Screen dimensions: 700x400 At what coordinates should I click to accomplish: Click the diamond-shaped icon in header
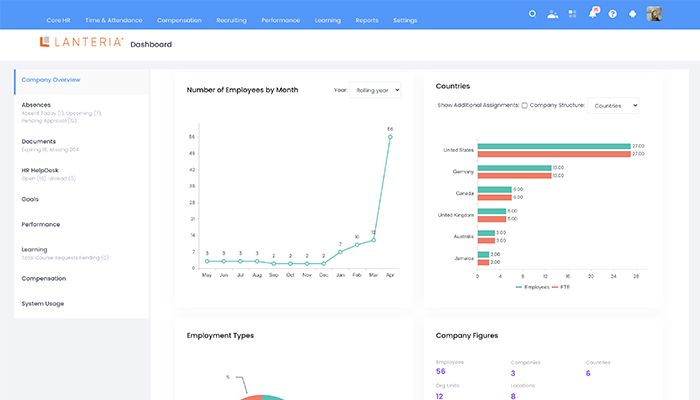click(x=632, y=14)
